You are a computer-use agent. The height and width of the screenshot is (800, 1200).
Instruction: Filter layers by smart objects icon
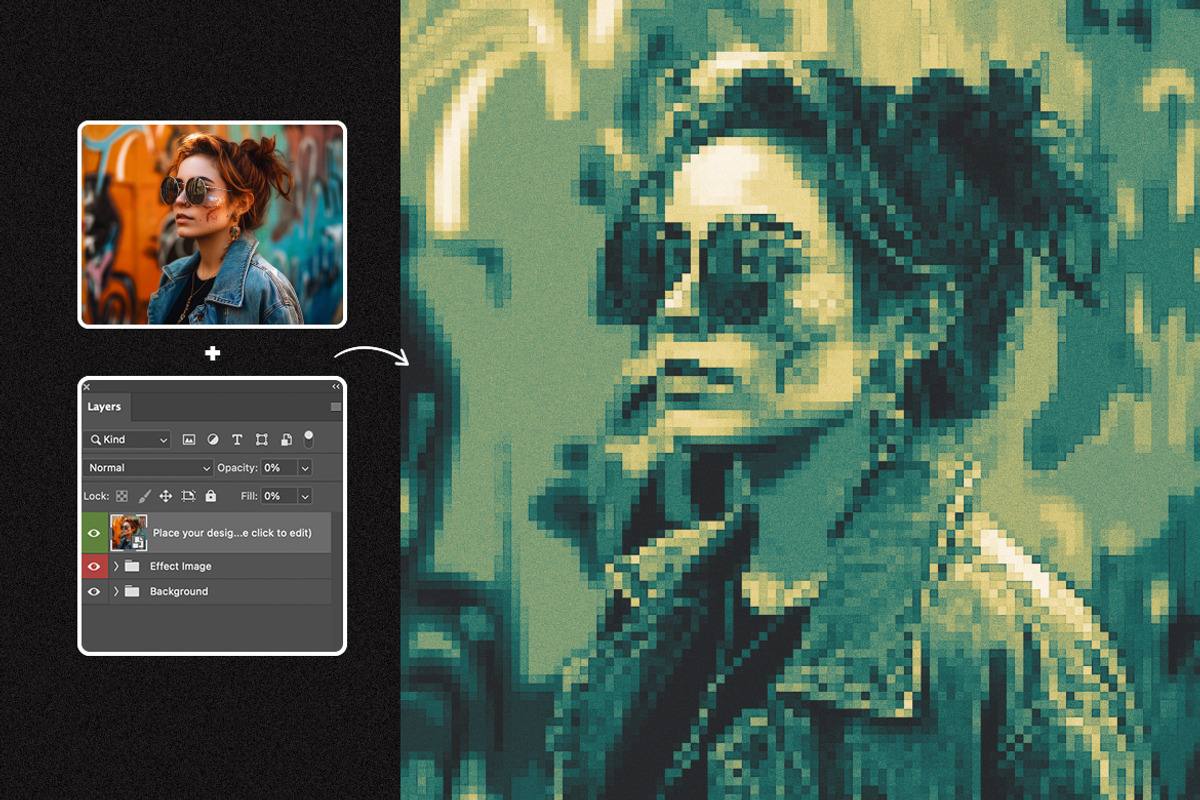(285, 440)
